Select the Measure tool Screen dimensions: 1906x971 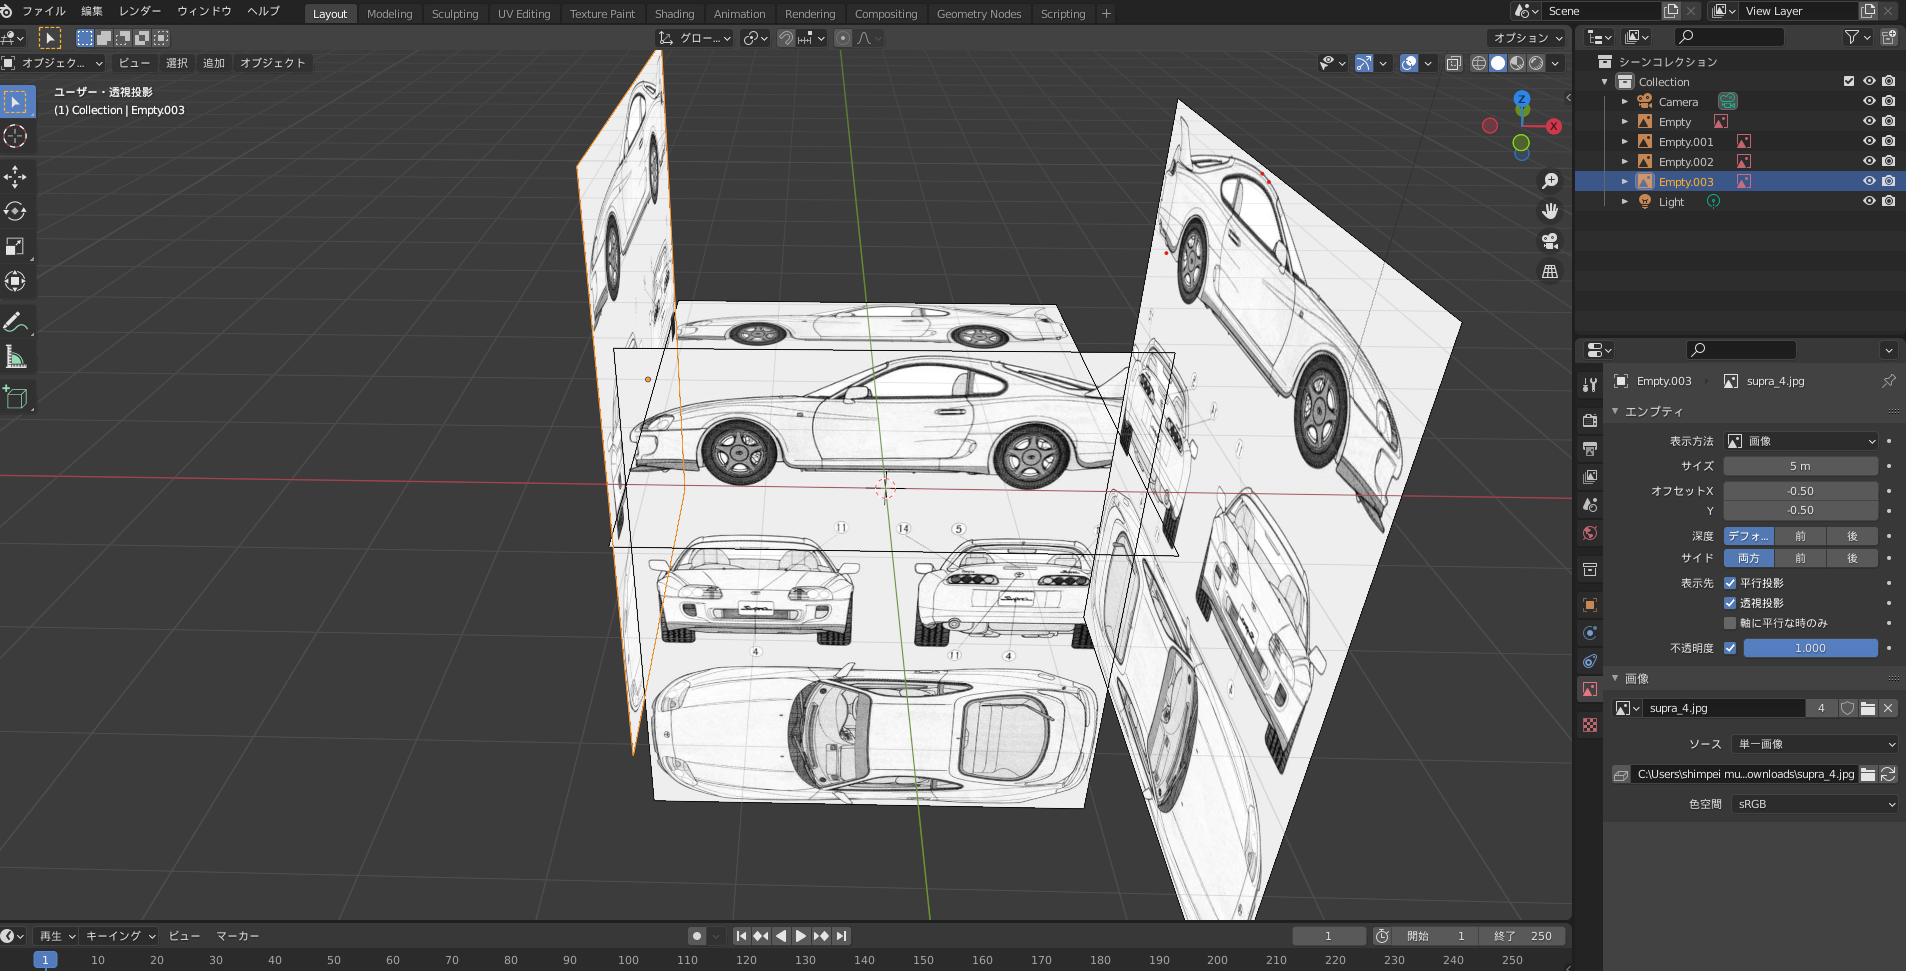click(x=15, y=357)
